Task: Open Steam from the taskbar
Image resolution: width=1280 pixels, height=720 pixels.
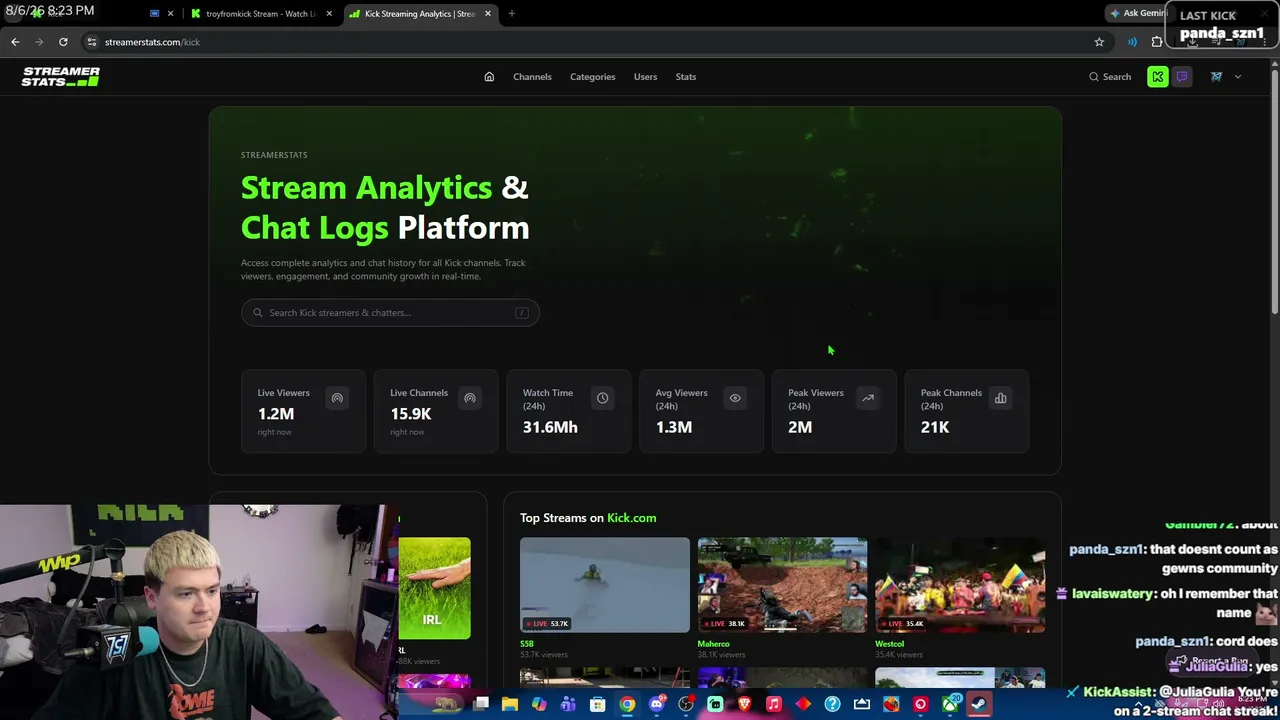Action: tap(979, 705)
